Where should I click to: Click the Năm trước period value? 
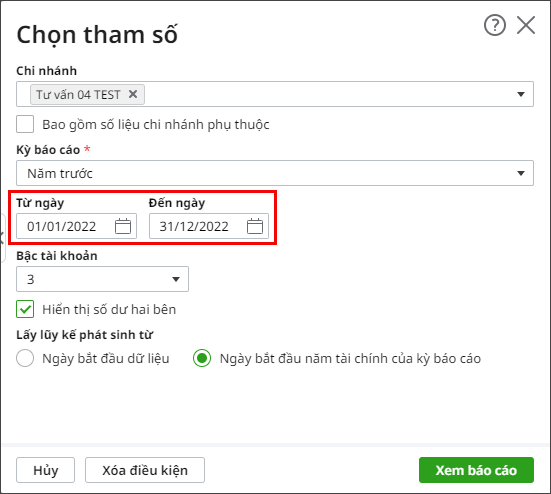(60, 173)
